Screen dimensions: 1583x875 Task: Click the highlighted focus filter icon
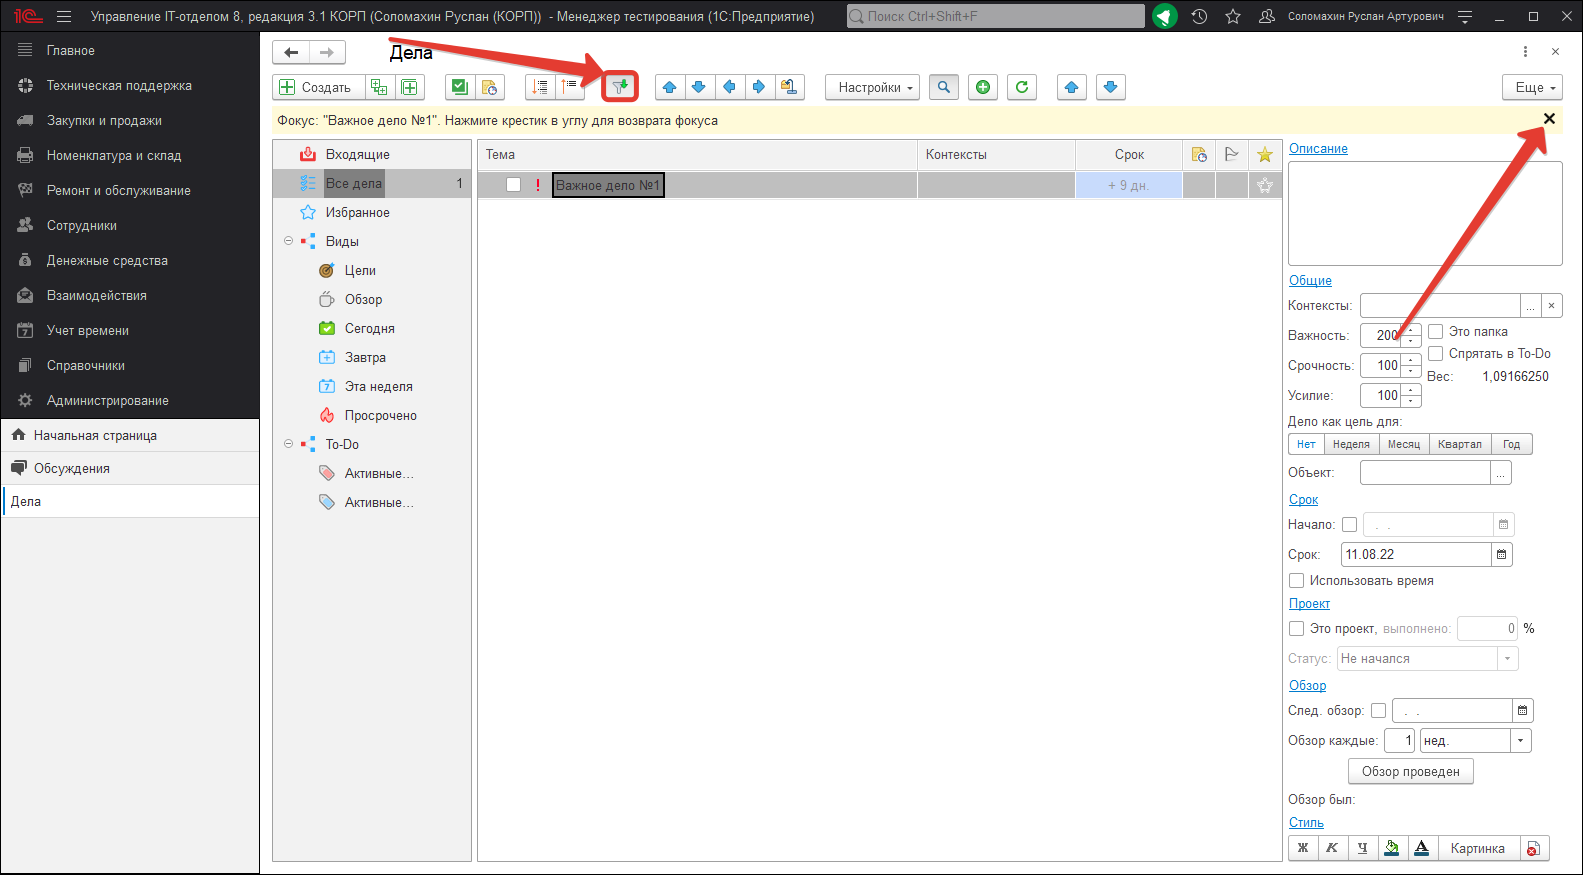pyautogui.click(x=620, y=87)
